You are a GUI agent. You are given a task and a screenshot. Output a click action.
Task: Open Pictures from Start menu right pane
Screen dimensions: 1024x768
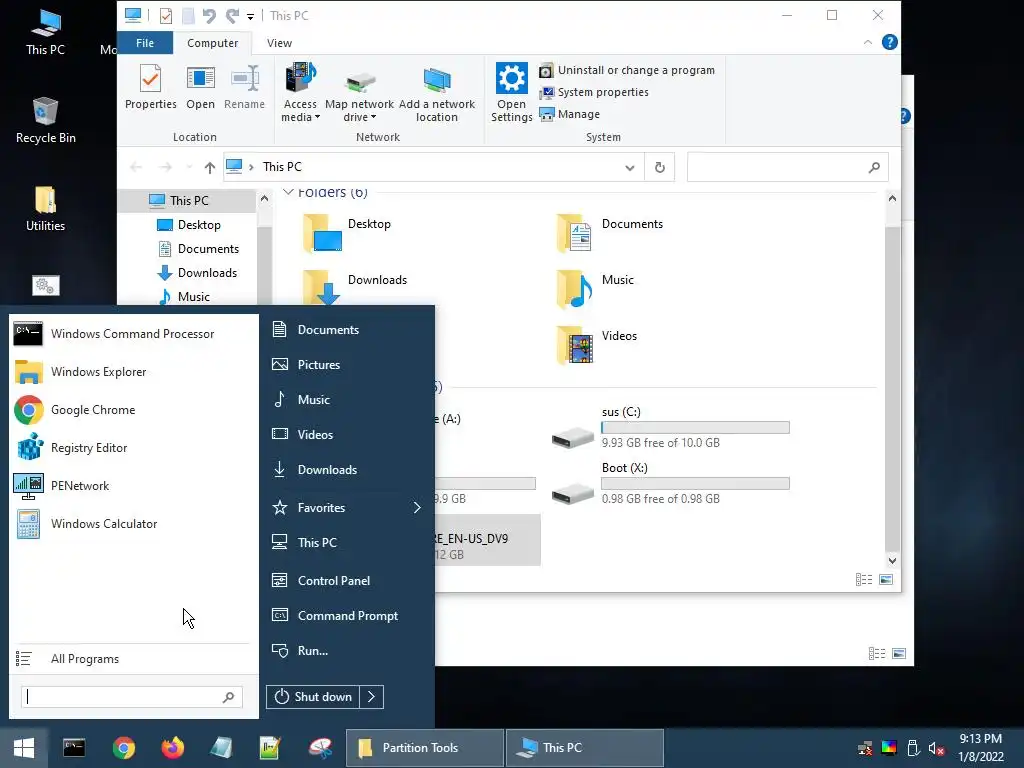pyautogui.click(x=306, y=364)
